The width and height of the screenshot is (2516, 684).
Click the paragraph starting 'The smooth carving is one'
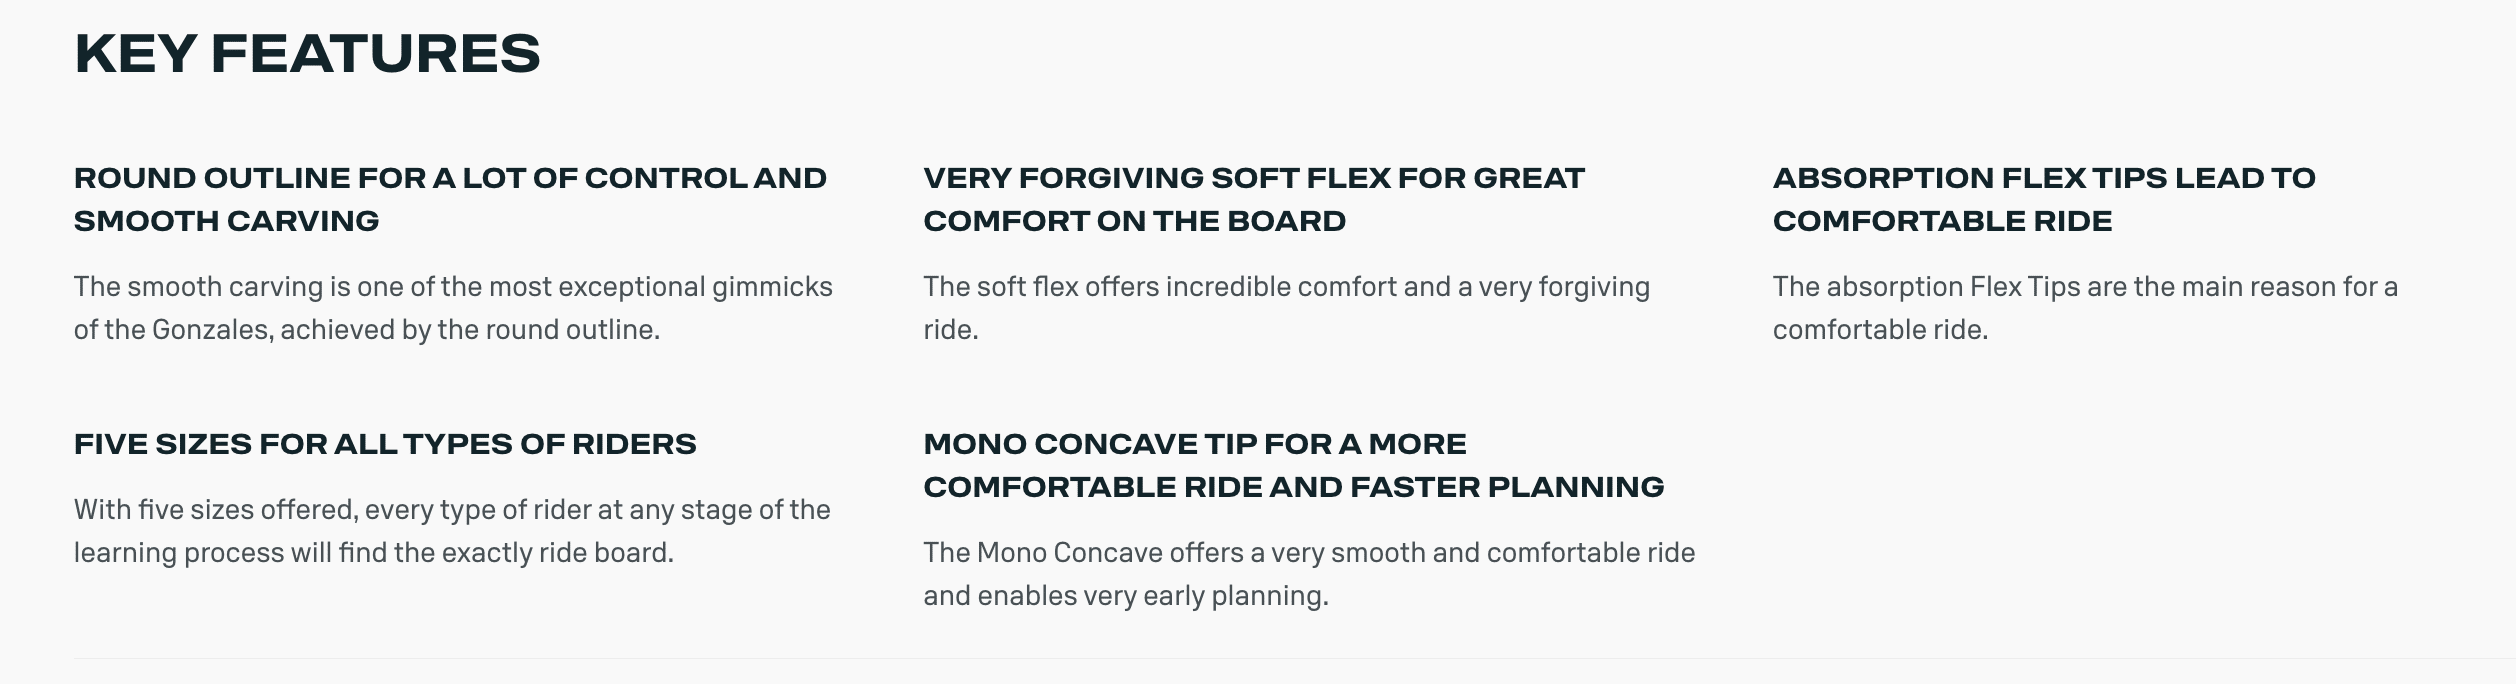pos(453,308)
